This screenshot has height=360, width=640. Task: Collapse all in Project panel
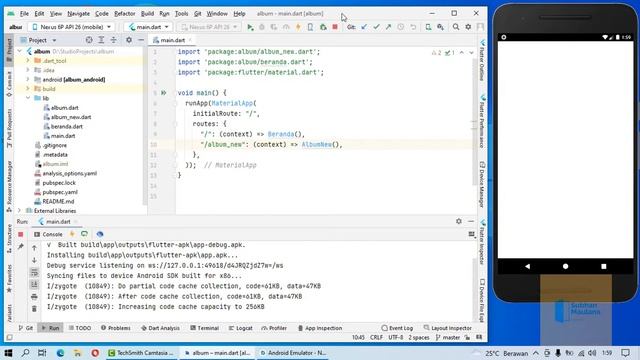point(113,40)
